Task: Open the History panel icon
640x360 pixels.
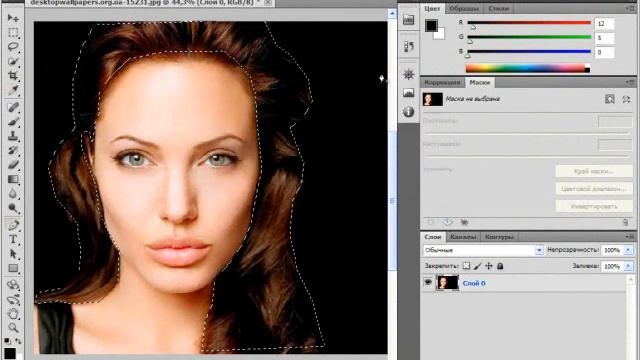Action: [x=409, y=46]
